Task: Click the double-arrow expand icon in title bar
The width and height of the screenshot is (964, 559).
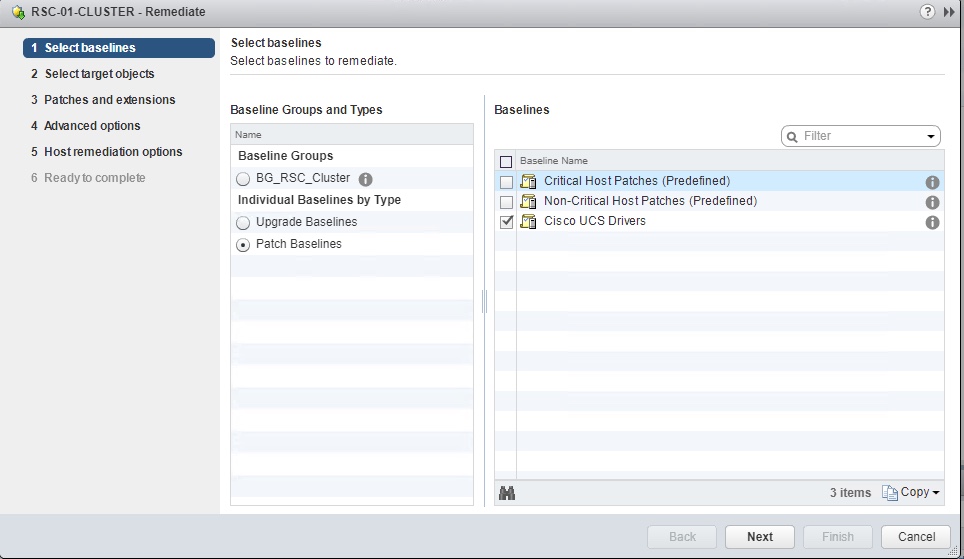Action: 949,12
